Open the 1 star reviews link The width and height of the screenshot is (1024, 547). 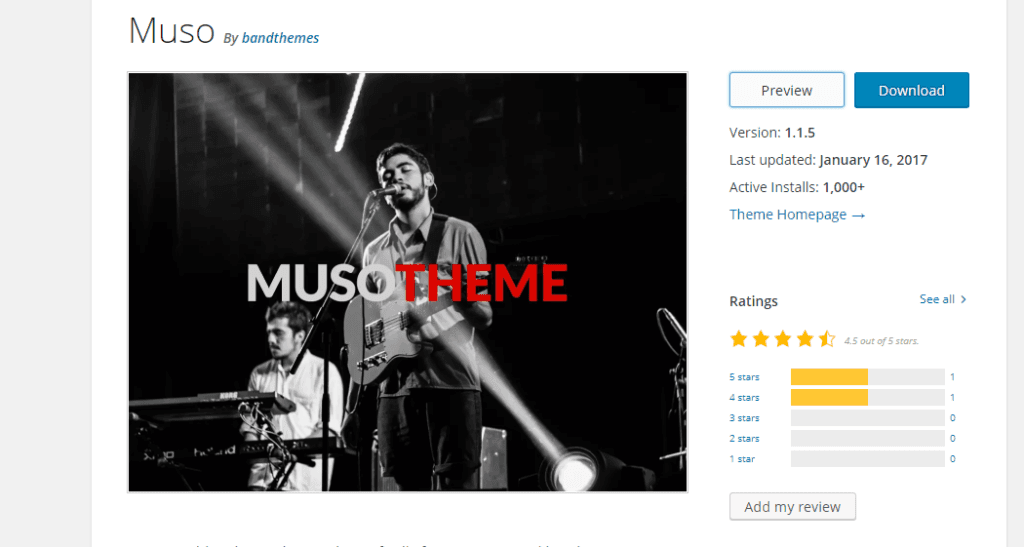coord(742,459)
